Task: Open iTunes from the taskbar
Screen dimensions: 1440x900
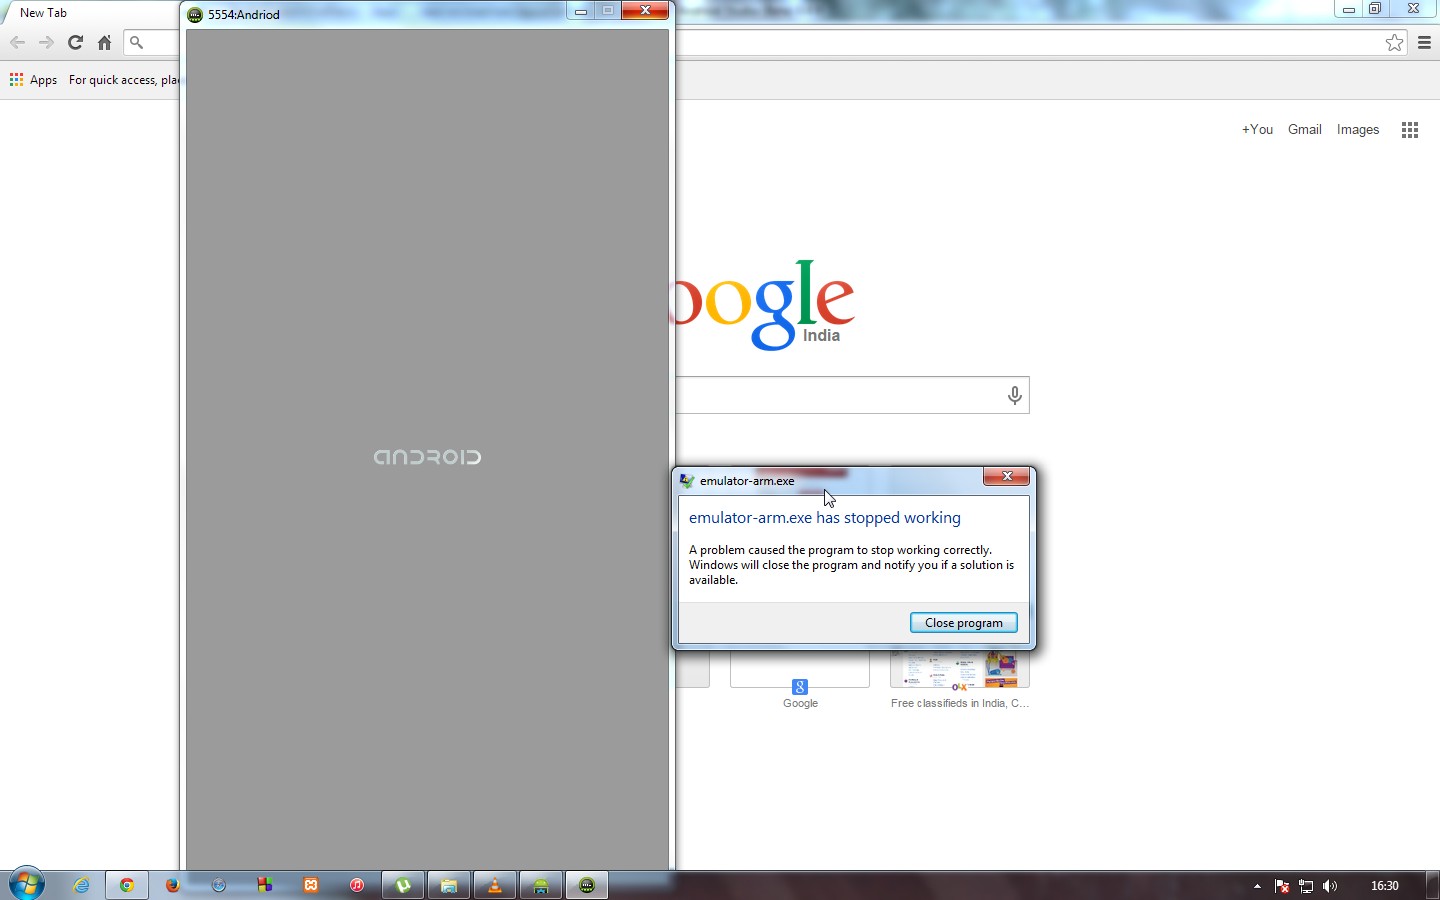Action: click(358, 885)
